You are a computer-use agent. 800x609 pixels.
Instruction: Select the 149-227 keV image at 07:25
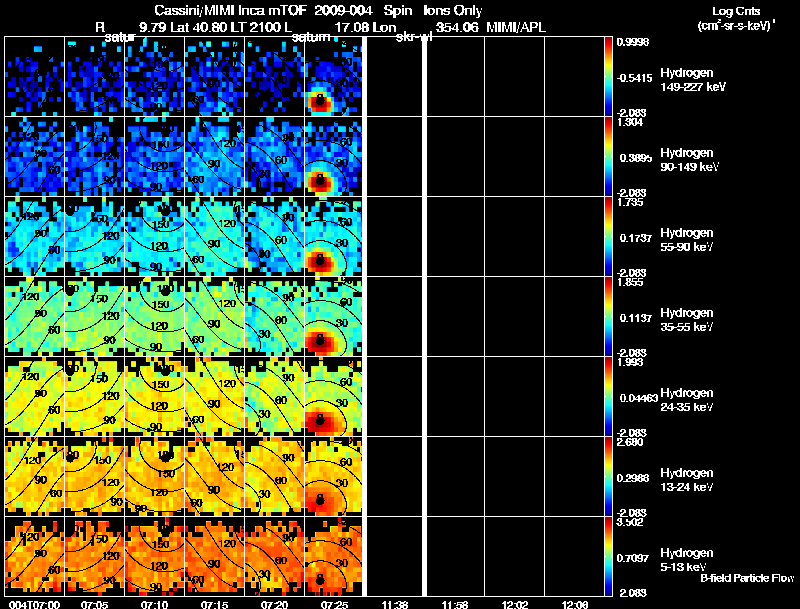[333, 77]
